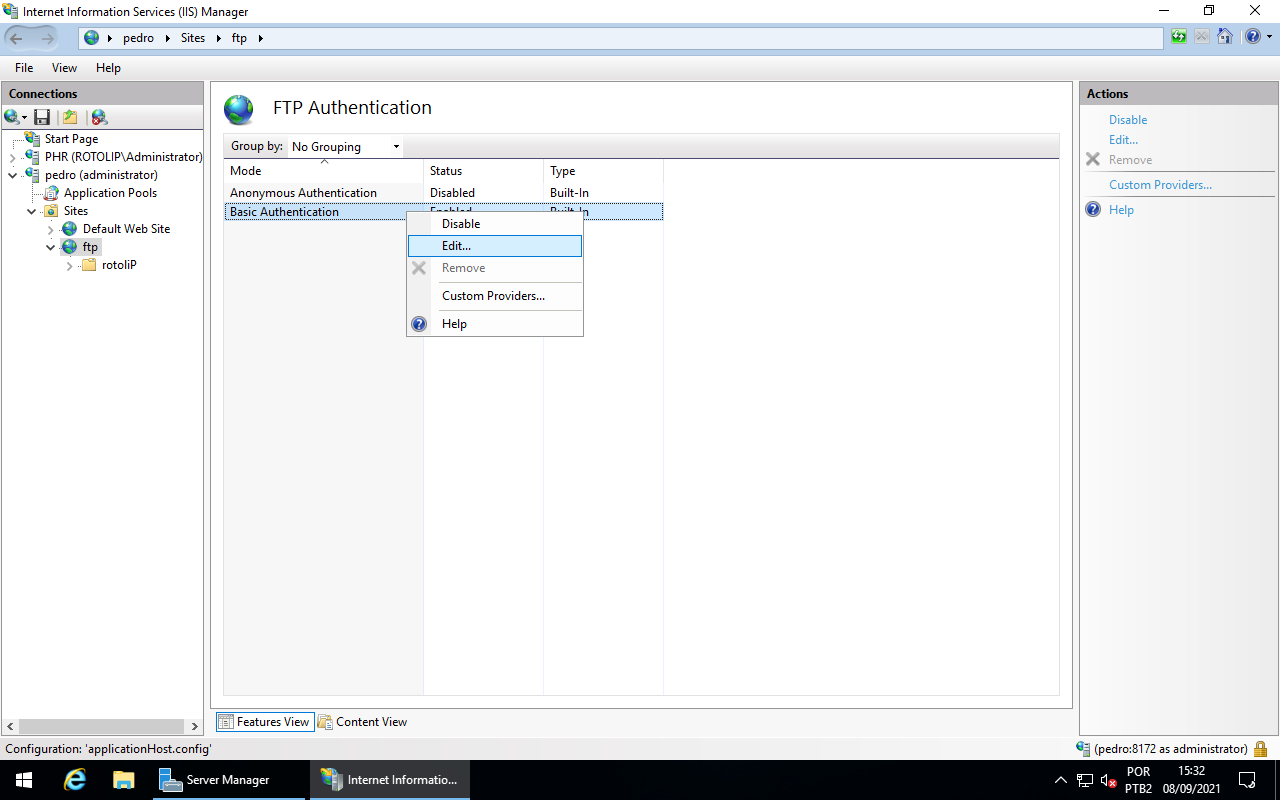The image size is (1280, 800).
Task: Expand the PHR server node
Action: [x=12, y=157]
